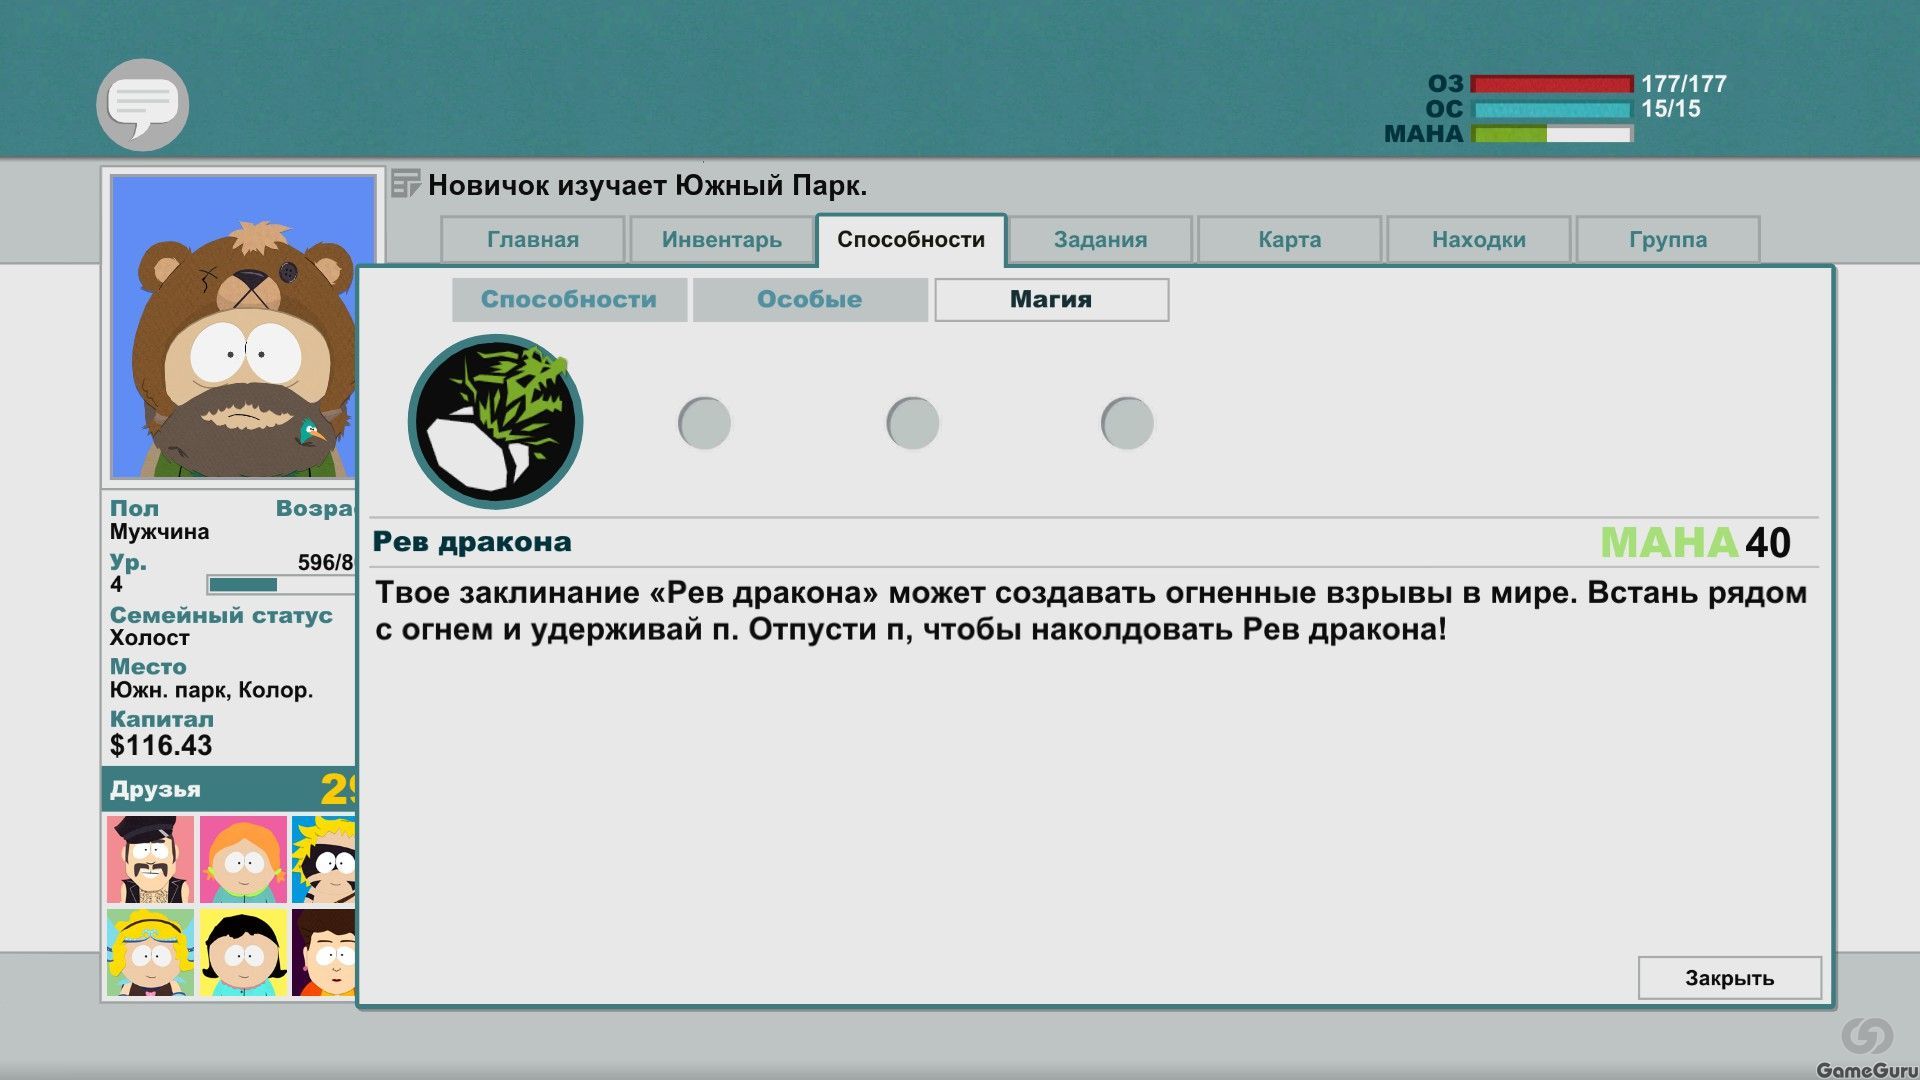The width and height of the screenshot is (1920, 1080).
Task: Click the Капитал label
Action: pos(161,719)
